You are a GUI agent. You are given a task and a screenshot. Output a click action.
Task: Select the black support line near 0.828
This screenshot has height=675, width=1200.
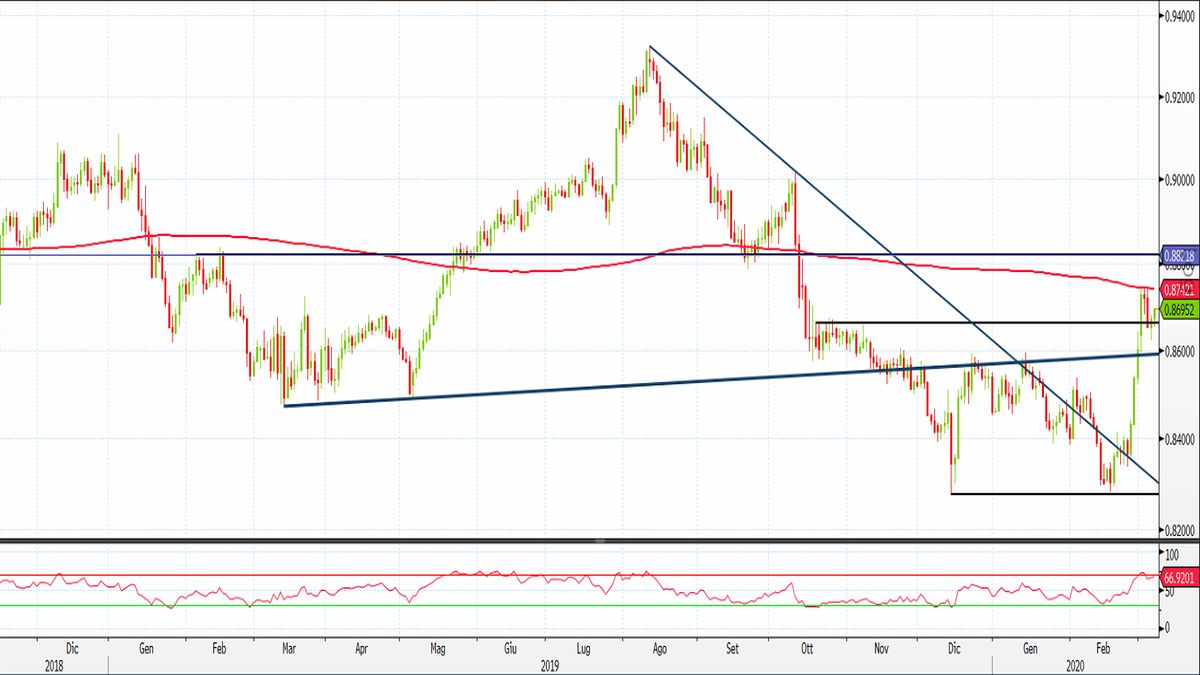(1050, 494)
